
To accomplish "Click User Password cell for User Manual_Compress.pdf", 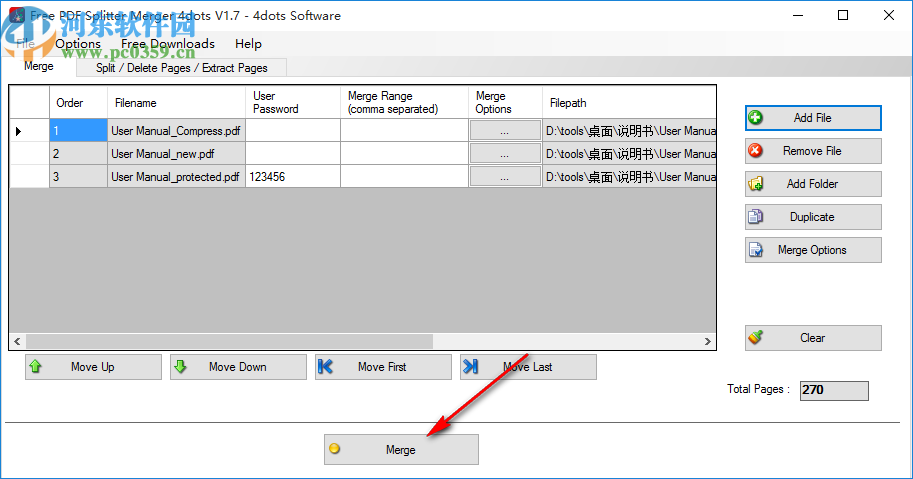I will [x=293, y=130].
